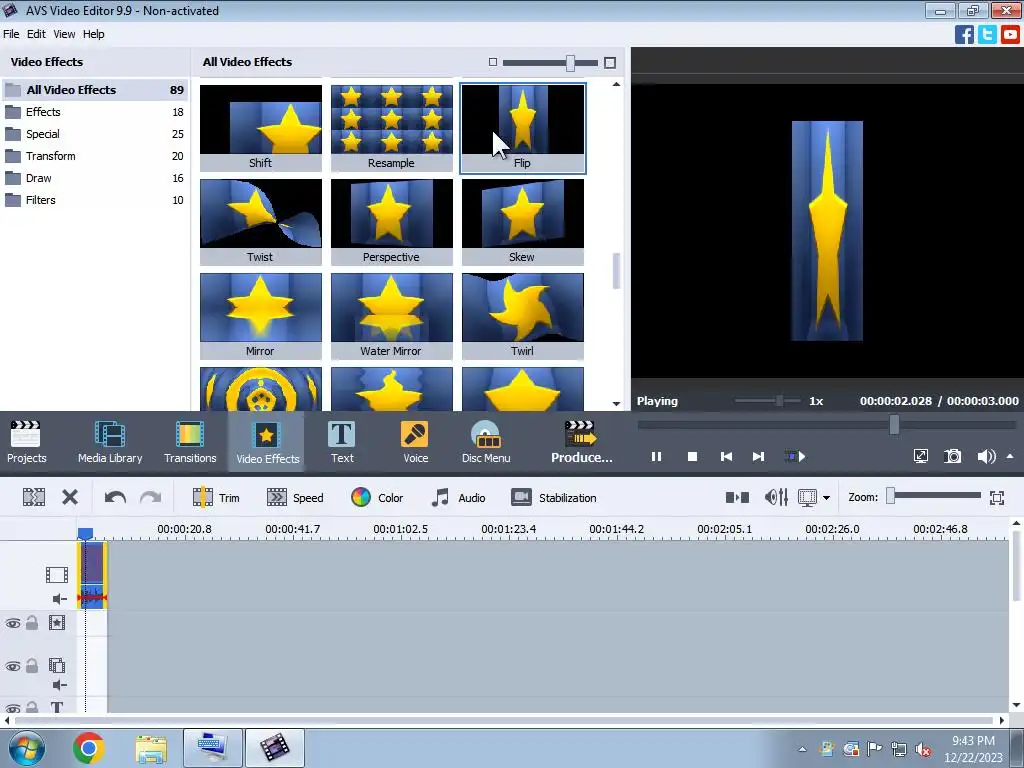The width and height of the screenshot is (1024, 768).
Task: Click the split clip icon
Action: (34, 498)
